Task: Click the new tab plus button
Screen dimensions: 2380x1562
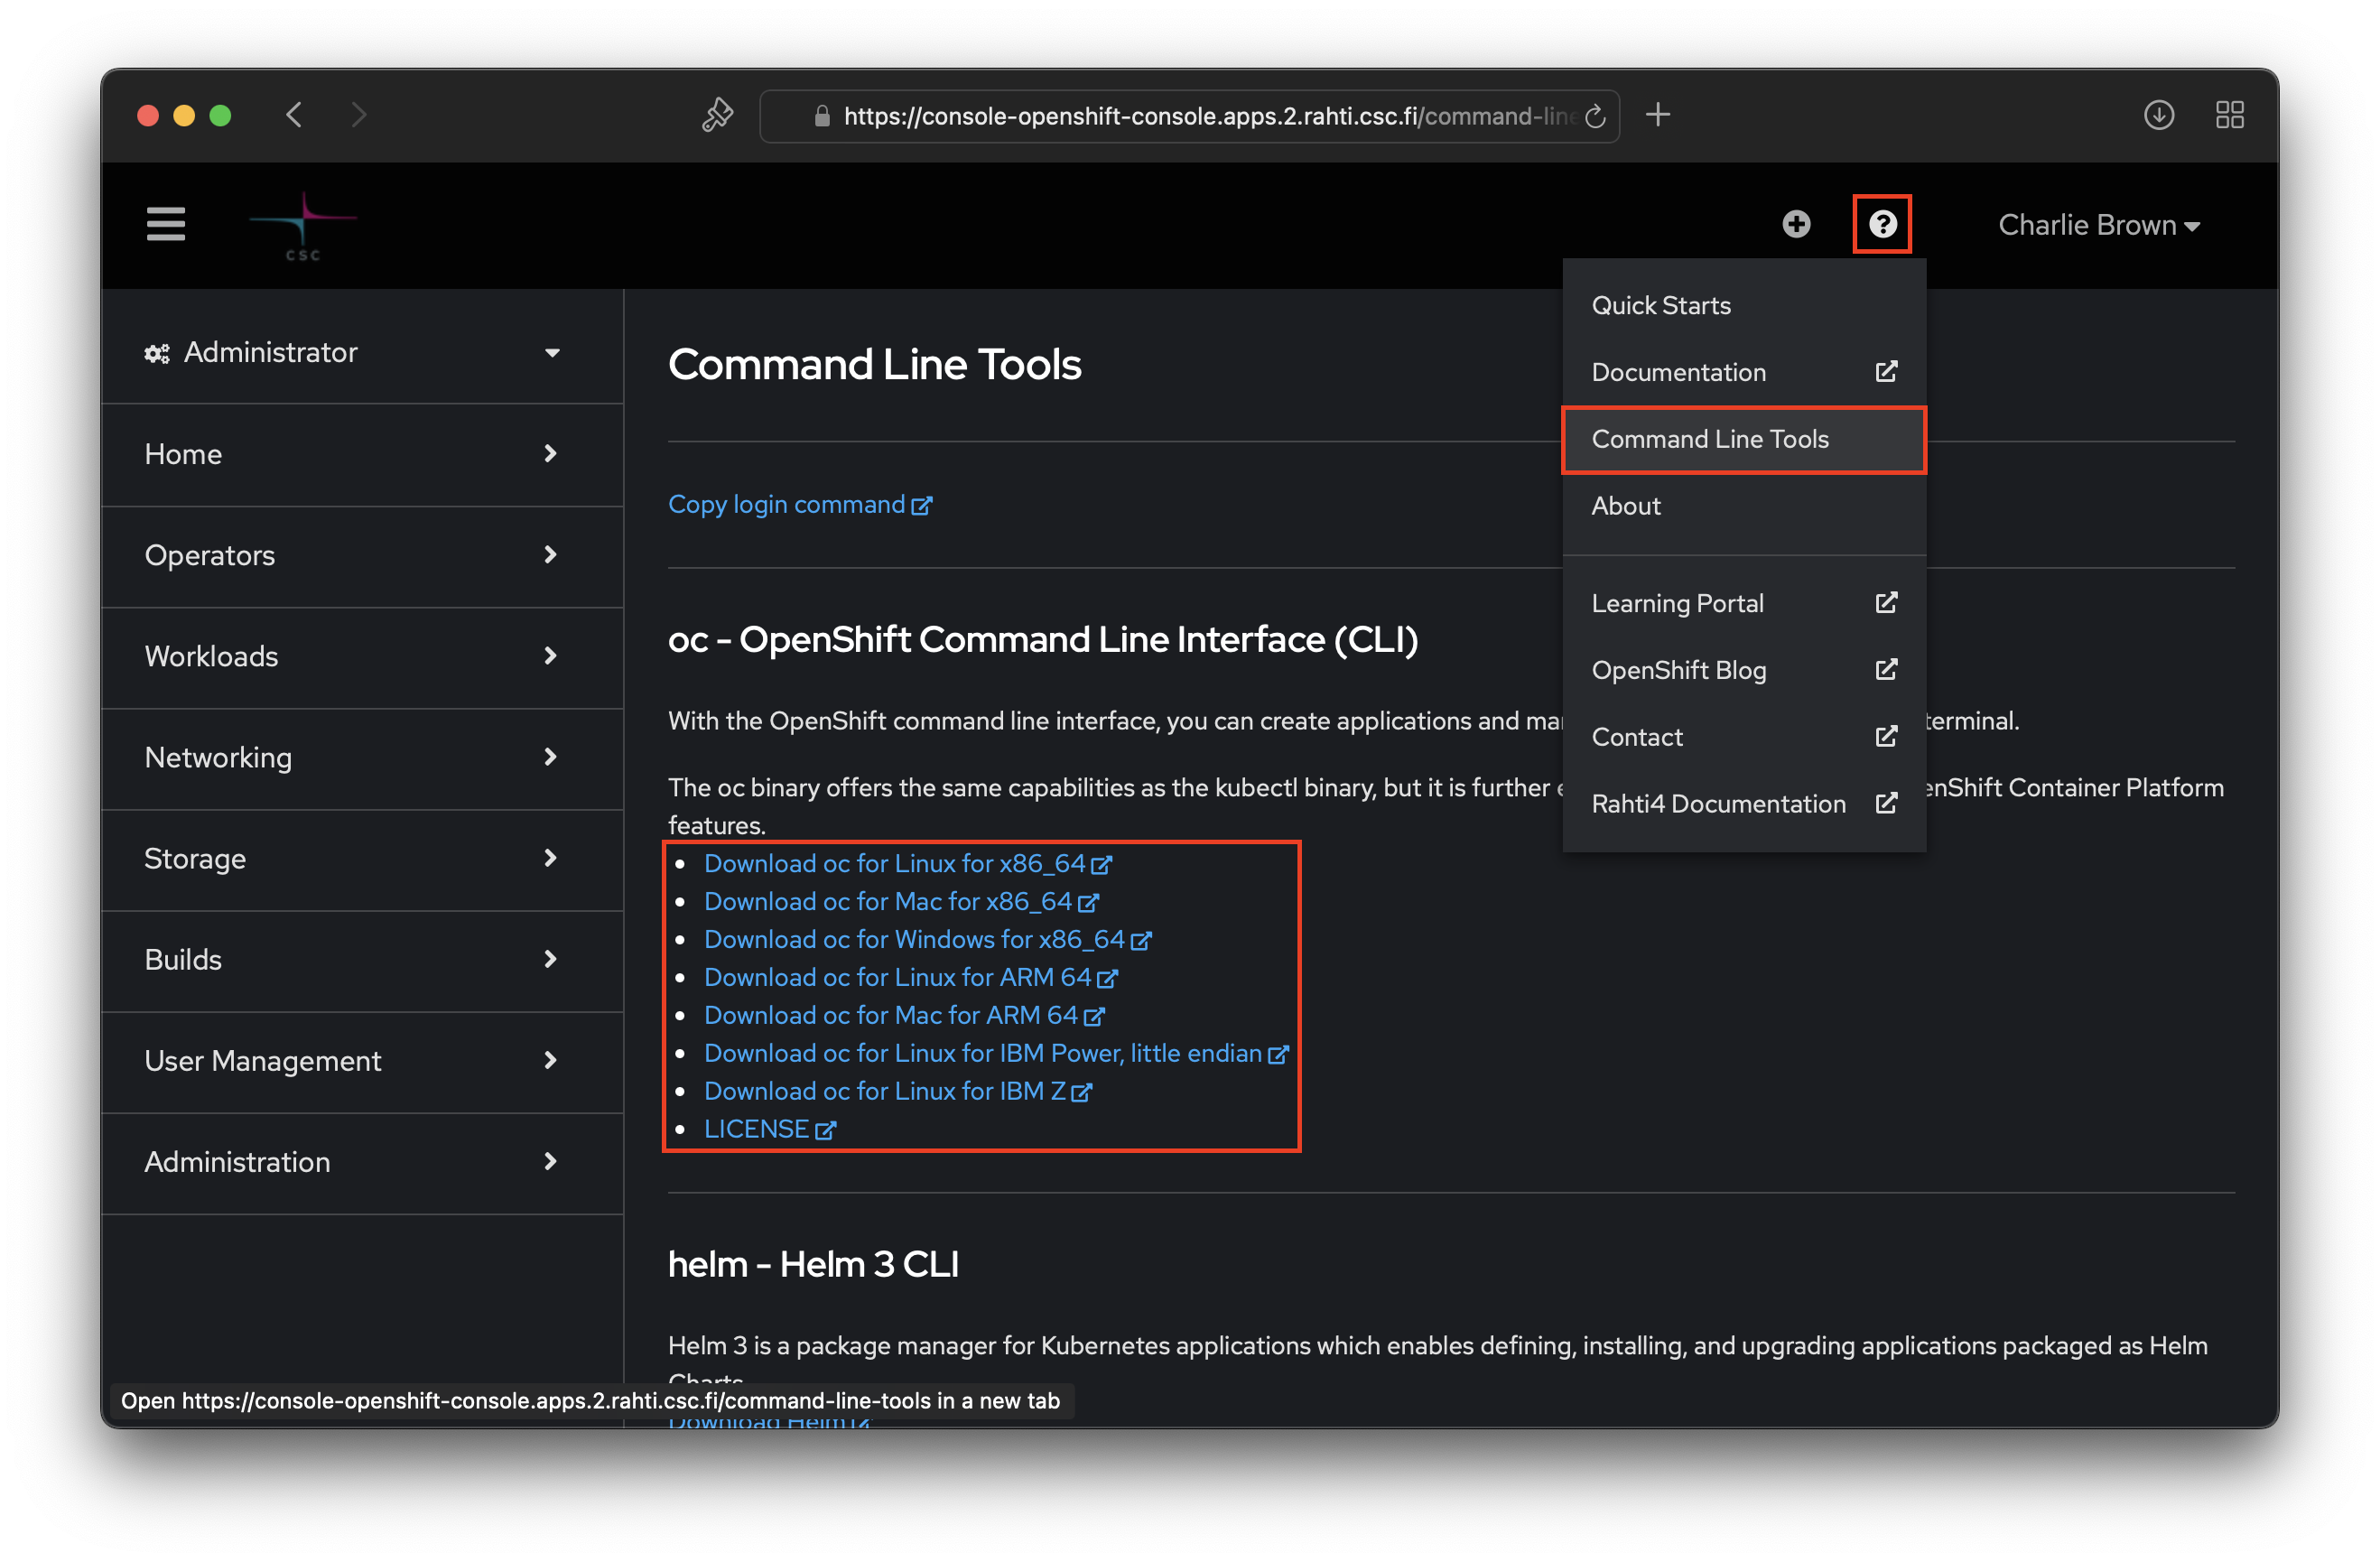Action: pos(1657,115)
